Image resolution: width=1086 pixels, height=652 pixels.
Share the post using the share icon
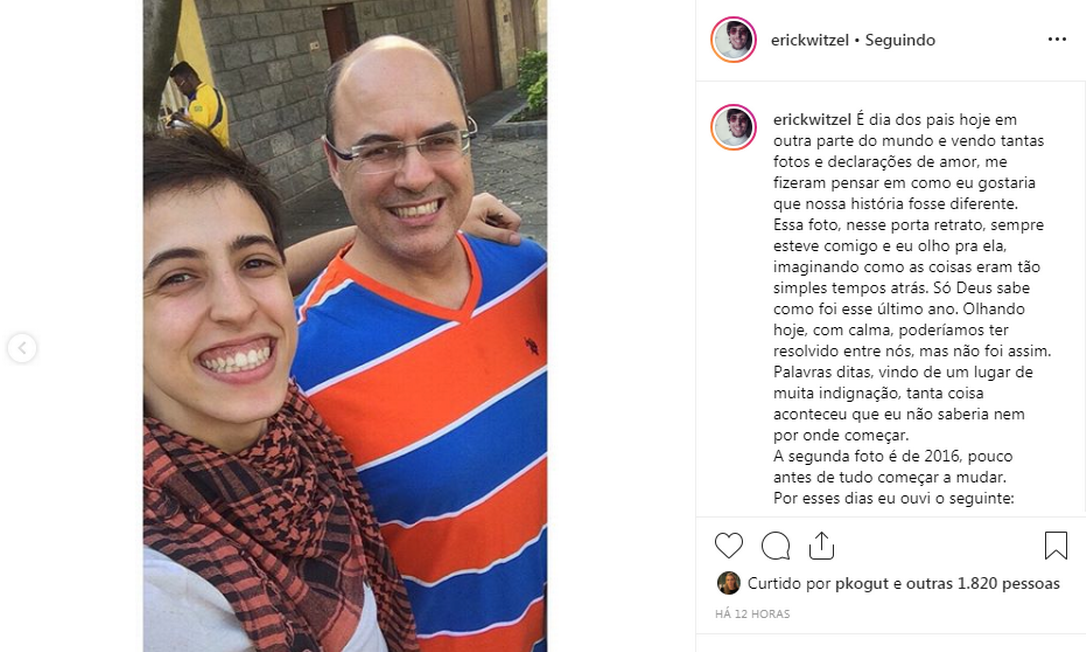[x=821, y=545]
